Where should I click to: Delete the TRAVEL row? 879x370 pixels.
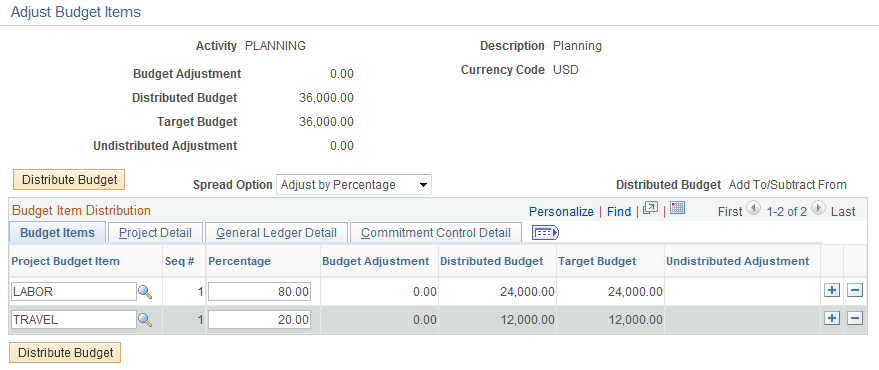click(854, 318)
